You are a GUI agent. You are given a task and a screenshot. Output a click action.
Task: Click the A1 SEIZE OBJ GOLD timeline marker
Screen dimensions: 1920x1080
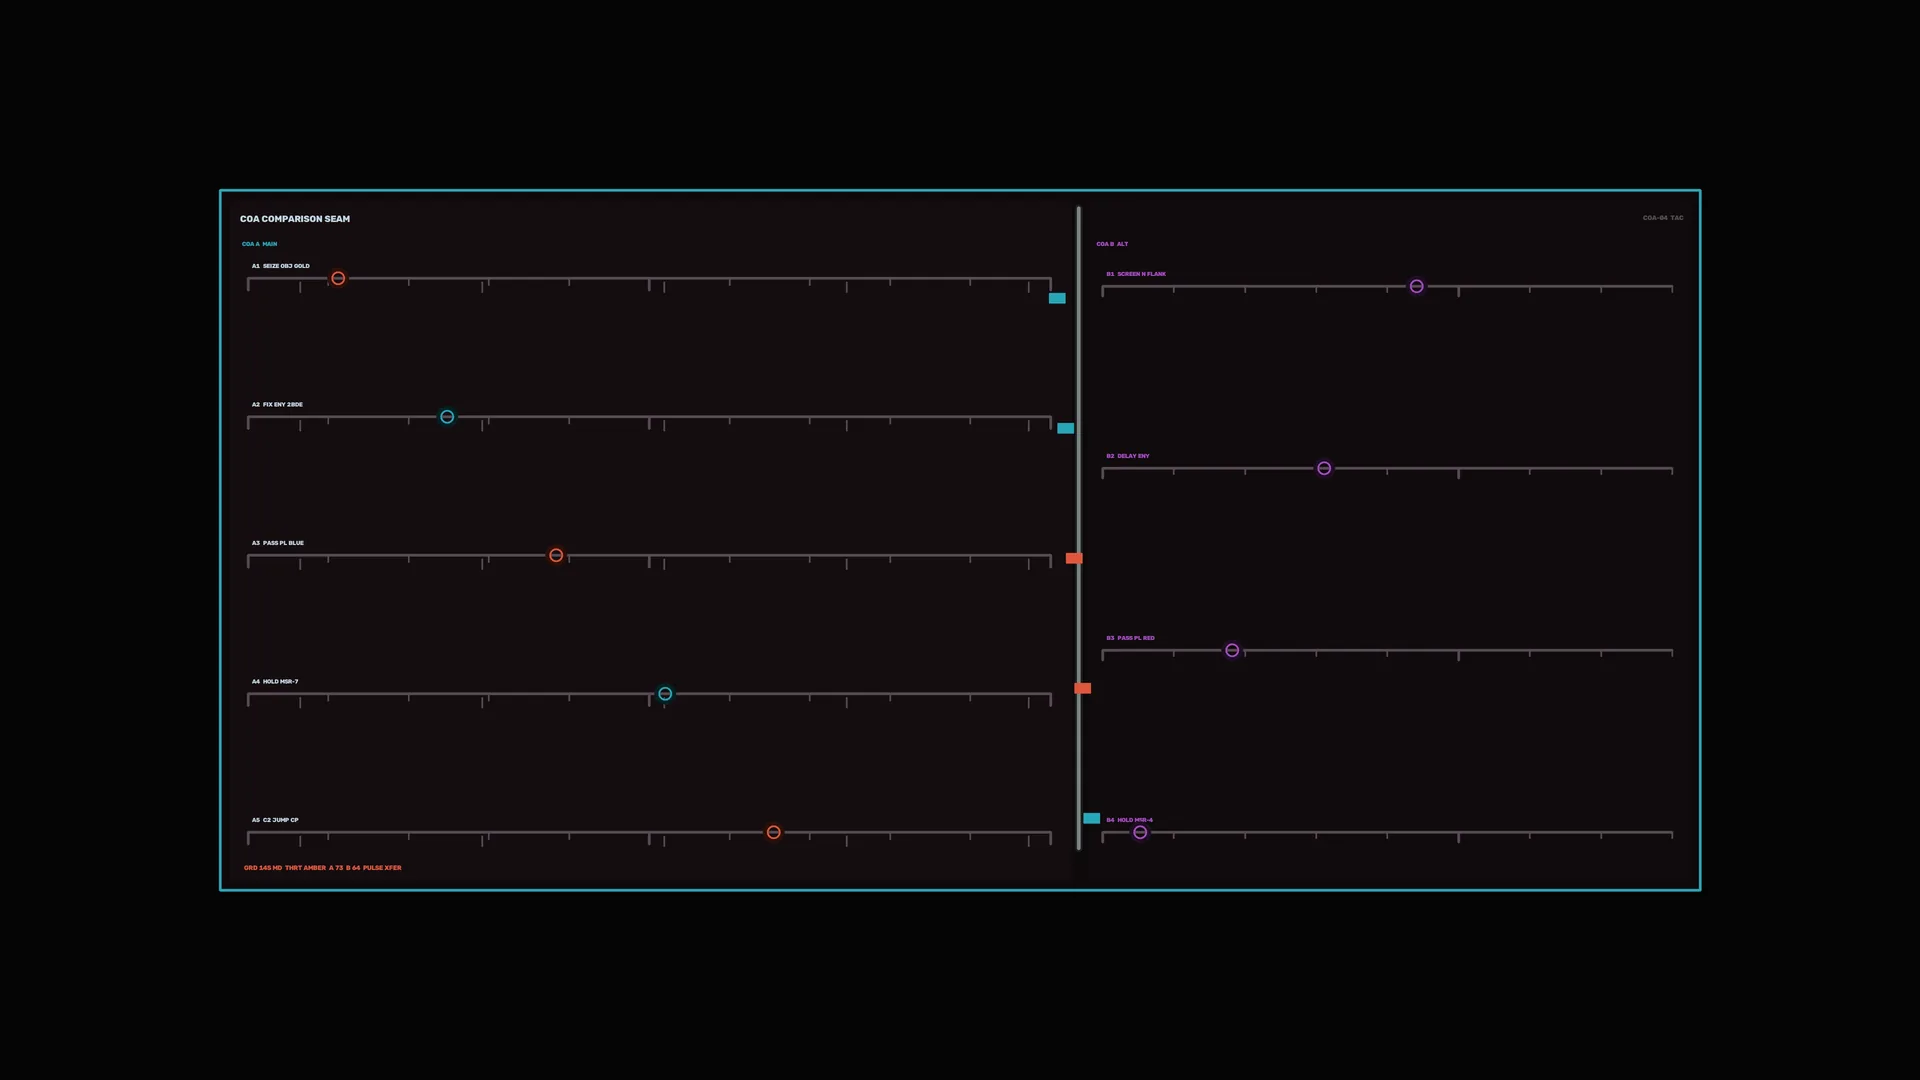pyautogui.click(x=338, y=278)
